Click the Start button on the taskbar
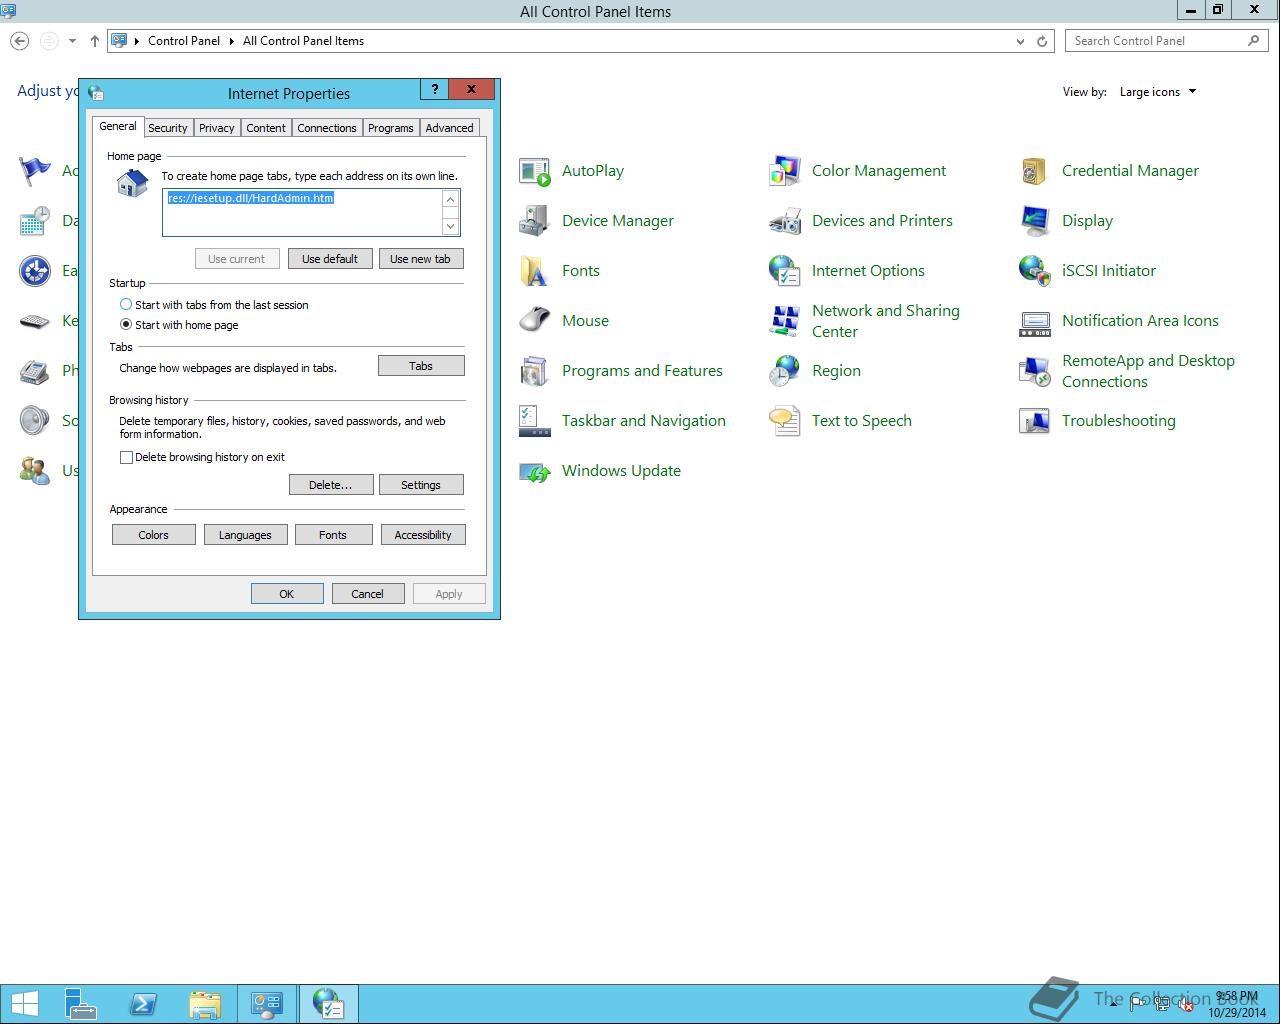This screenshot has height=1024, width=1280. coord(24,1004)
